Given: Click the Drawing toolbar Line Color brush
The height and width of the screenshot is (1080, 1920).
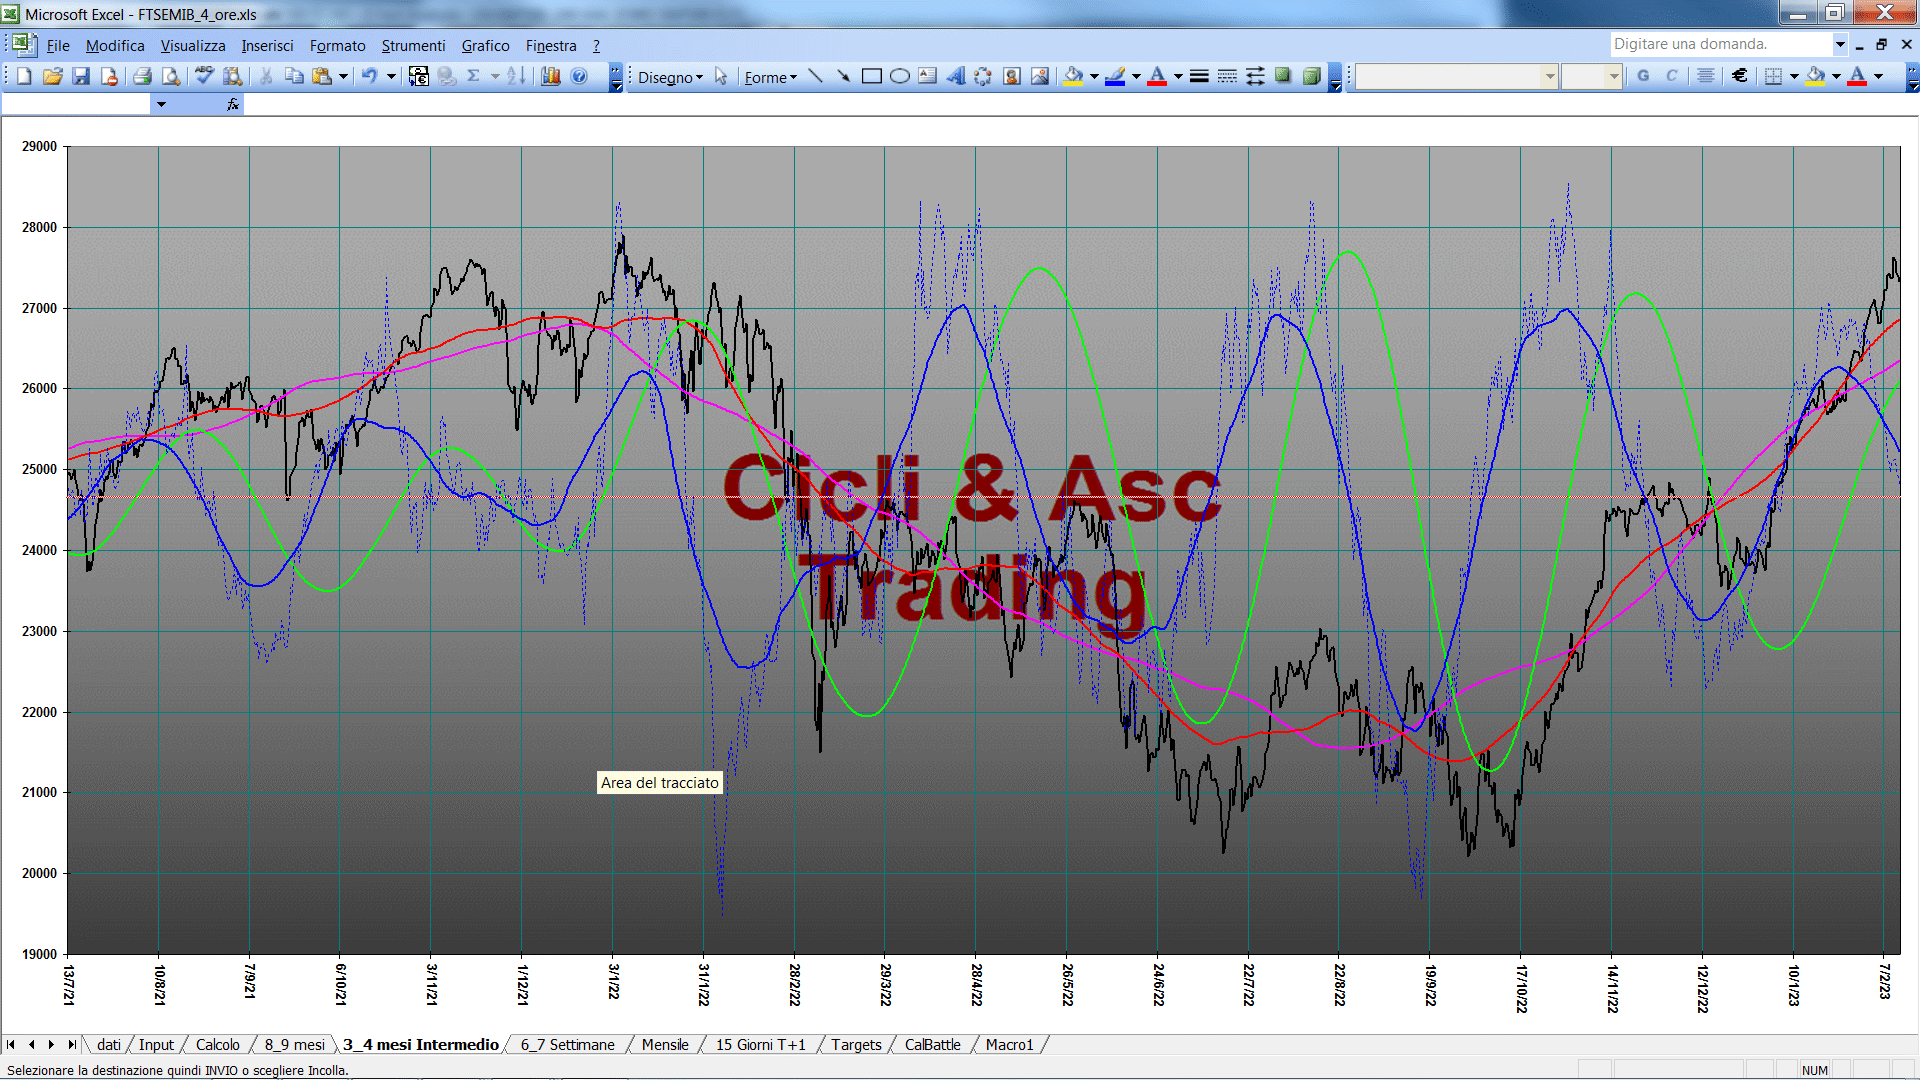Looking at the screenshot, I should coord(1116,76).
